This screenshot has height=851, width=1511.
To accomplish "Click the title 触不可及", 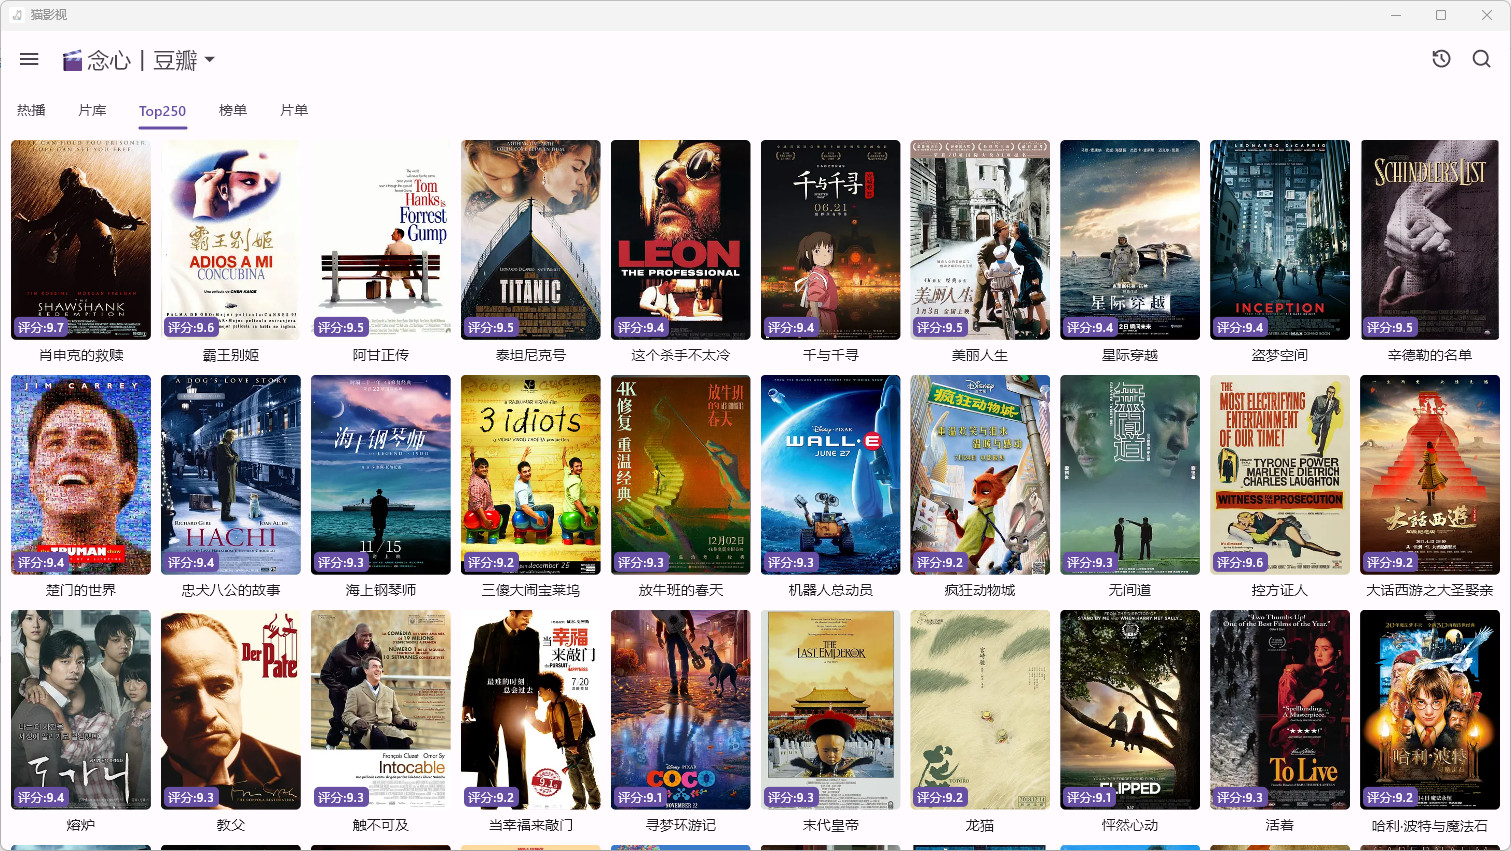I will (x=381, y=825).
